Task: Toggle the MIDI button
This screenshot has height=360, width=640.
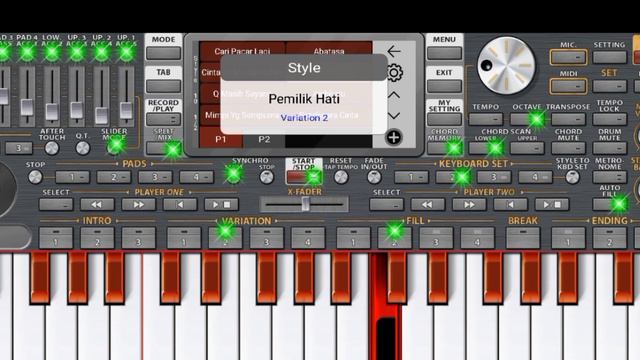Action: pos(568,86)
